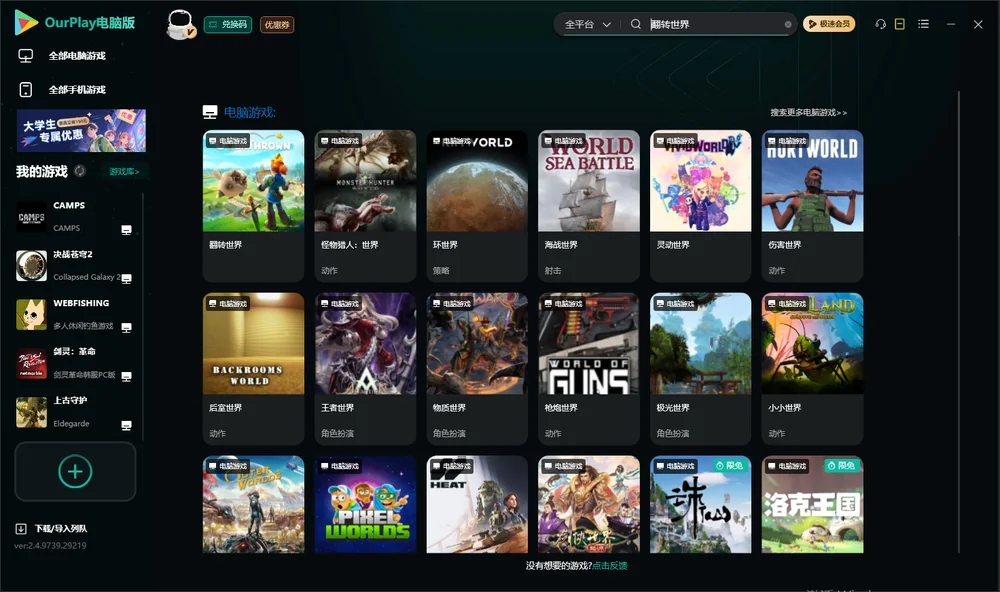The width and height of the screenshot is (1000, 592).
Task: Click the PC icon on 上古守护 row
Action: pos(126,426)
